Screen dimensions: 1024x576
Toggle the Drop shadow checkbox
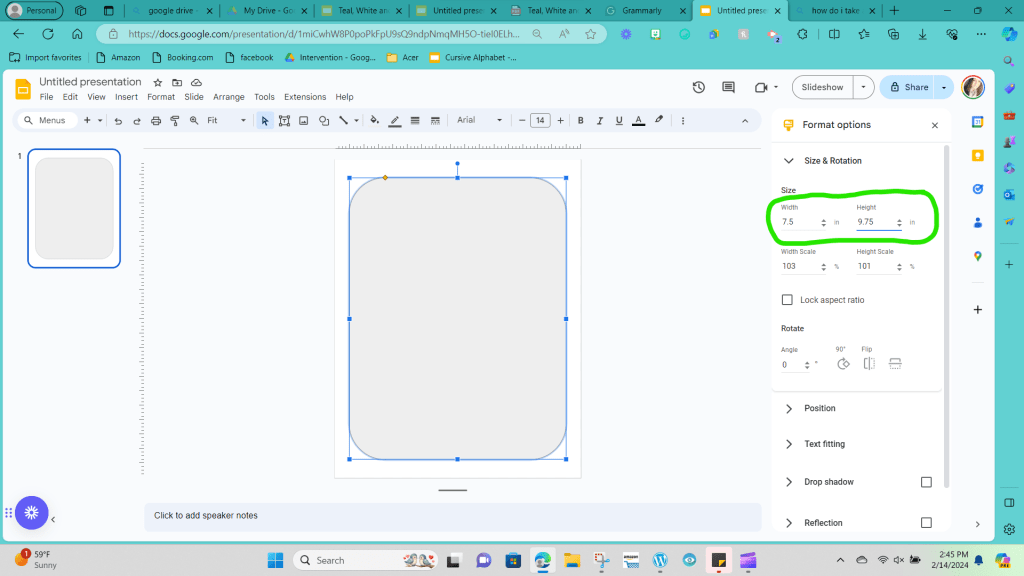pyautogui.click(x=926, y=482)
